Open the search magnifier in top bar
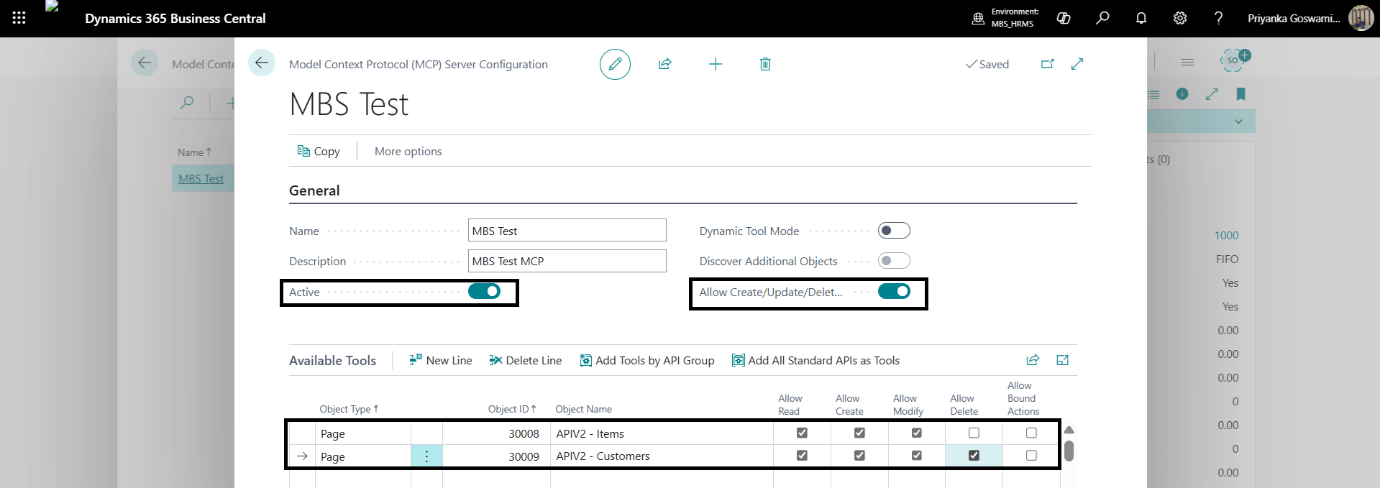 1102,18
